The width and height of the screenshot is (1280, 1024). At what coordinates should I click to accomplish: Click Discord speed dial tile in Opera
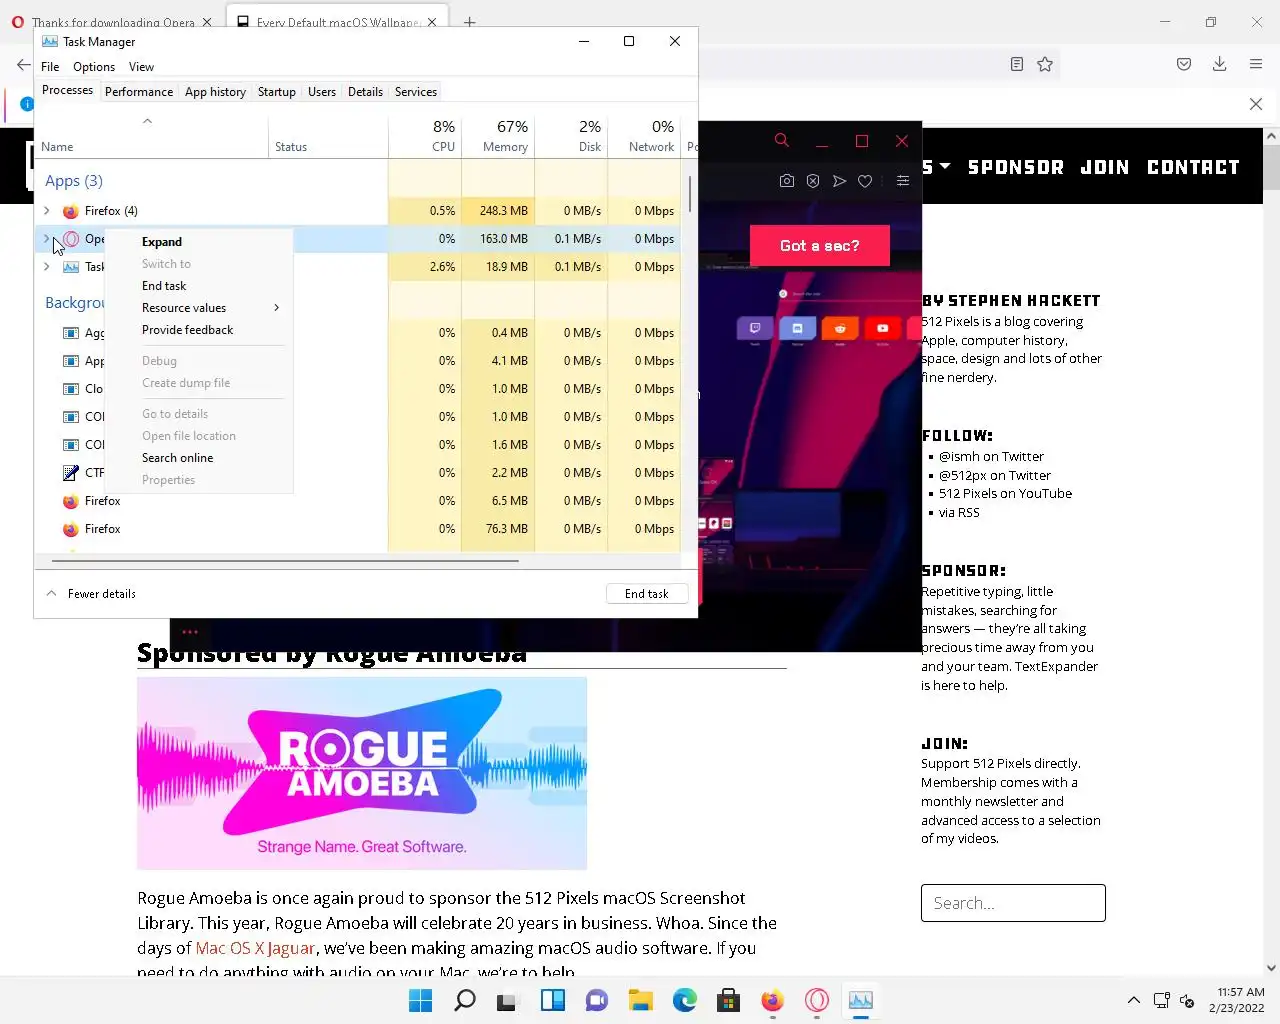(x=797, y=328)
